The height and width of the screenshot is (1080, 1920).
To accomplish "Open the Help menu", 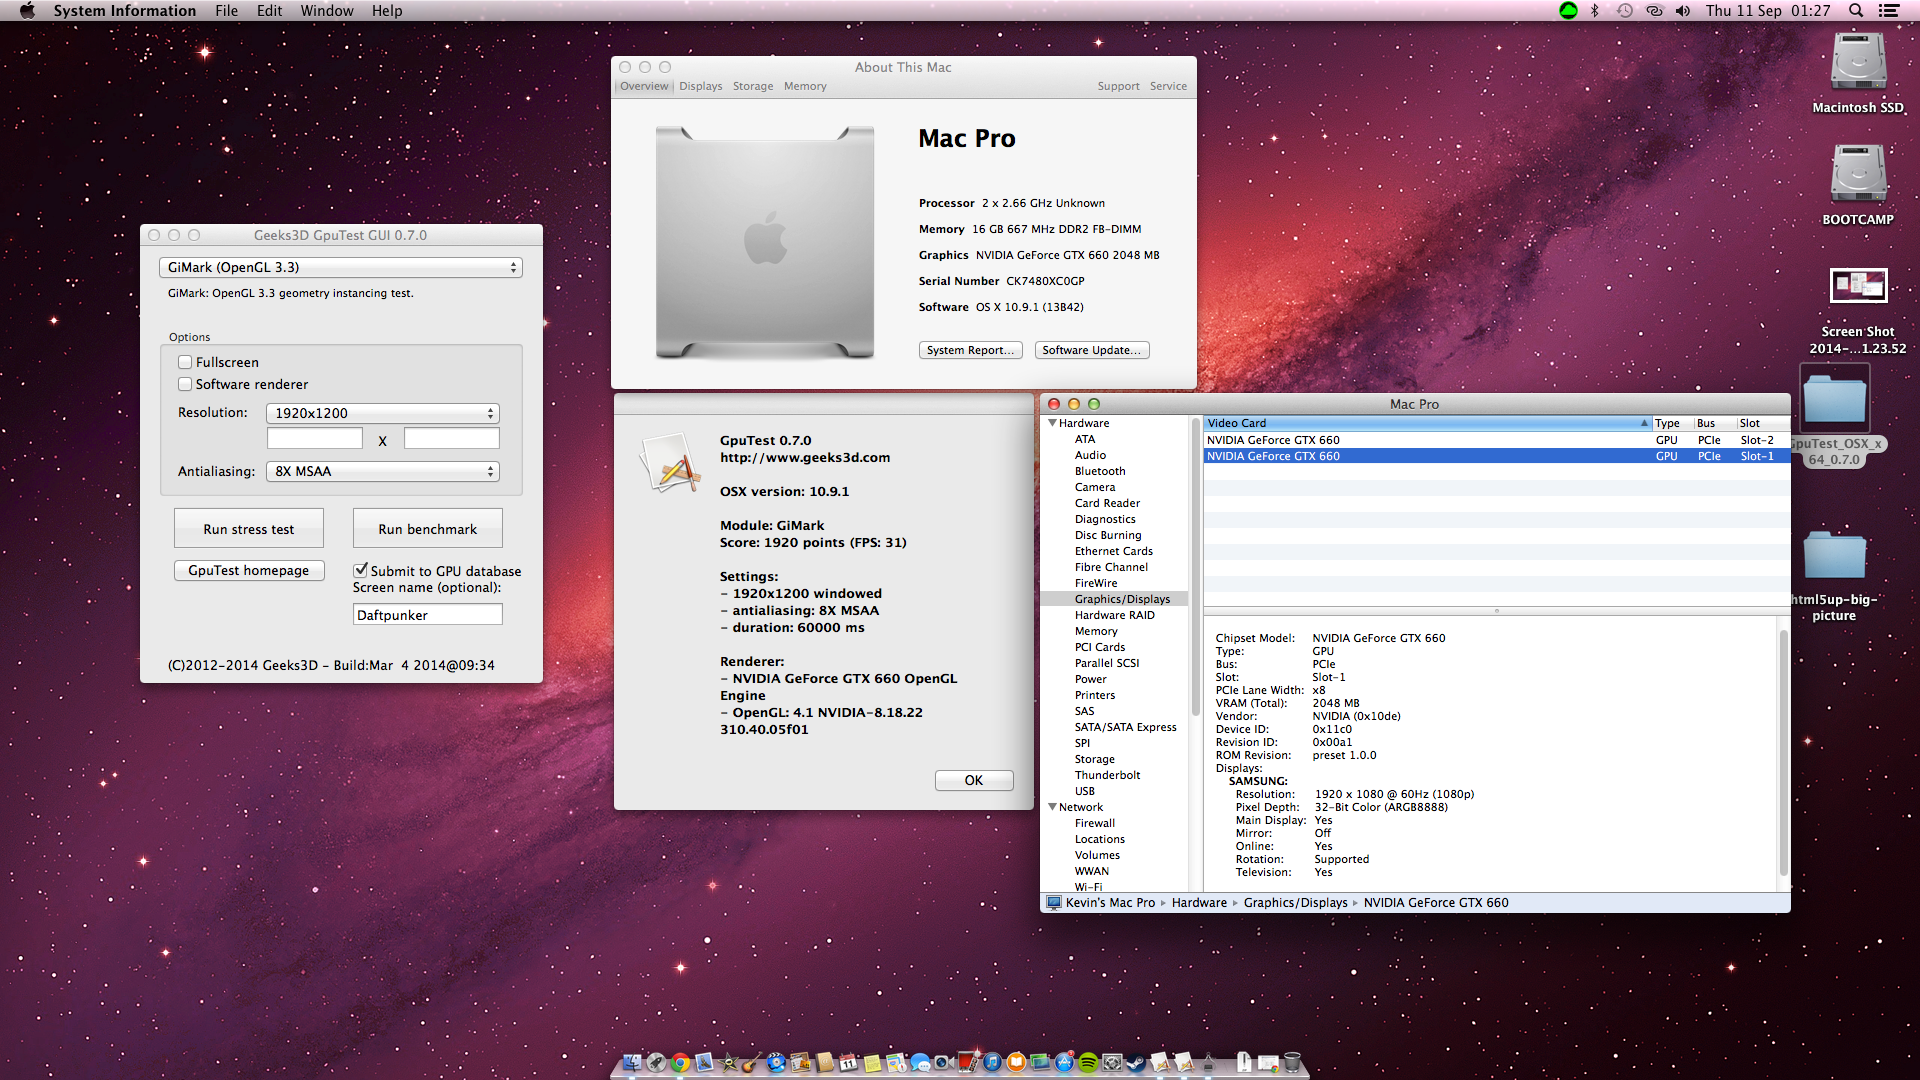I will coord(387,11).
